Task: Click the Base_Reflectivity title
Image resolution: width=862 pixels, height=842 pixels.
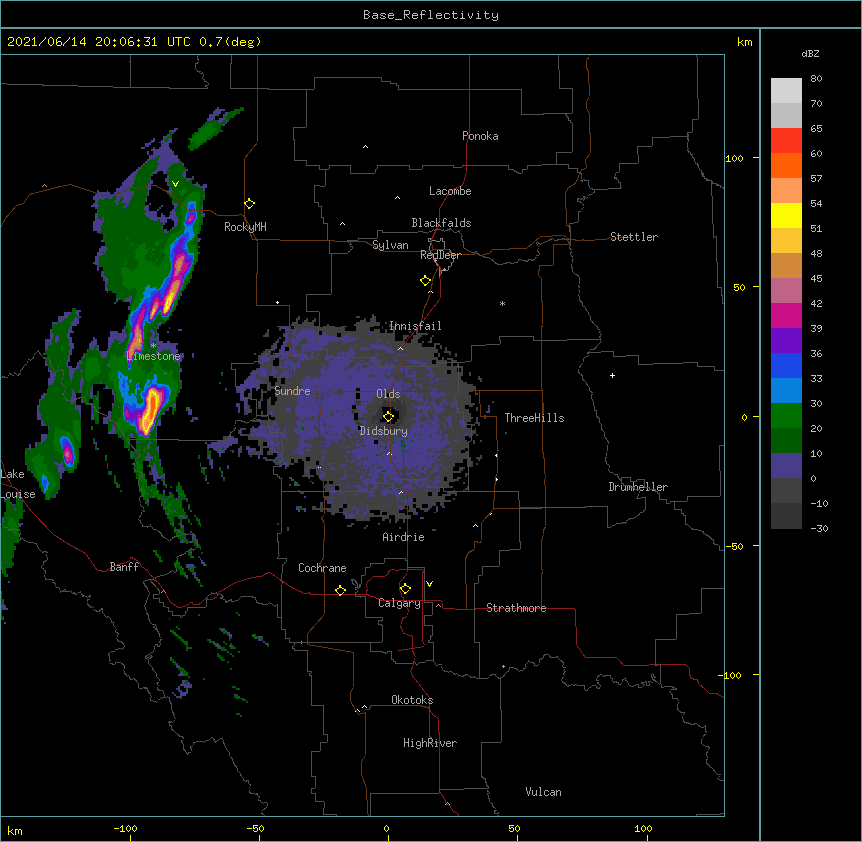Action: [431, 15]
